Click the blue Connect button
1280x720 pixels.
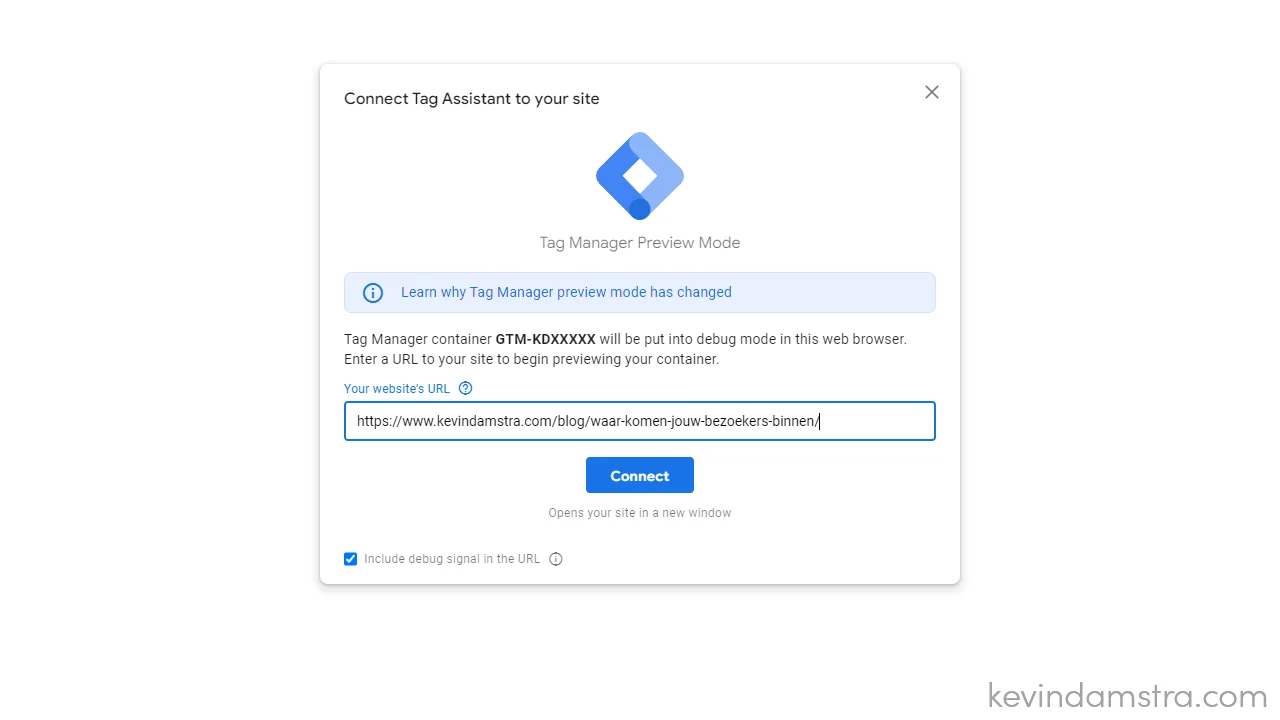point(640,476)
